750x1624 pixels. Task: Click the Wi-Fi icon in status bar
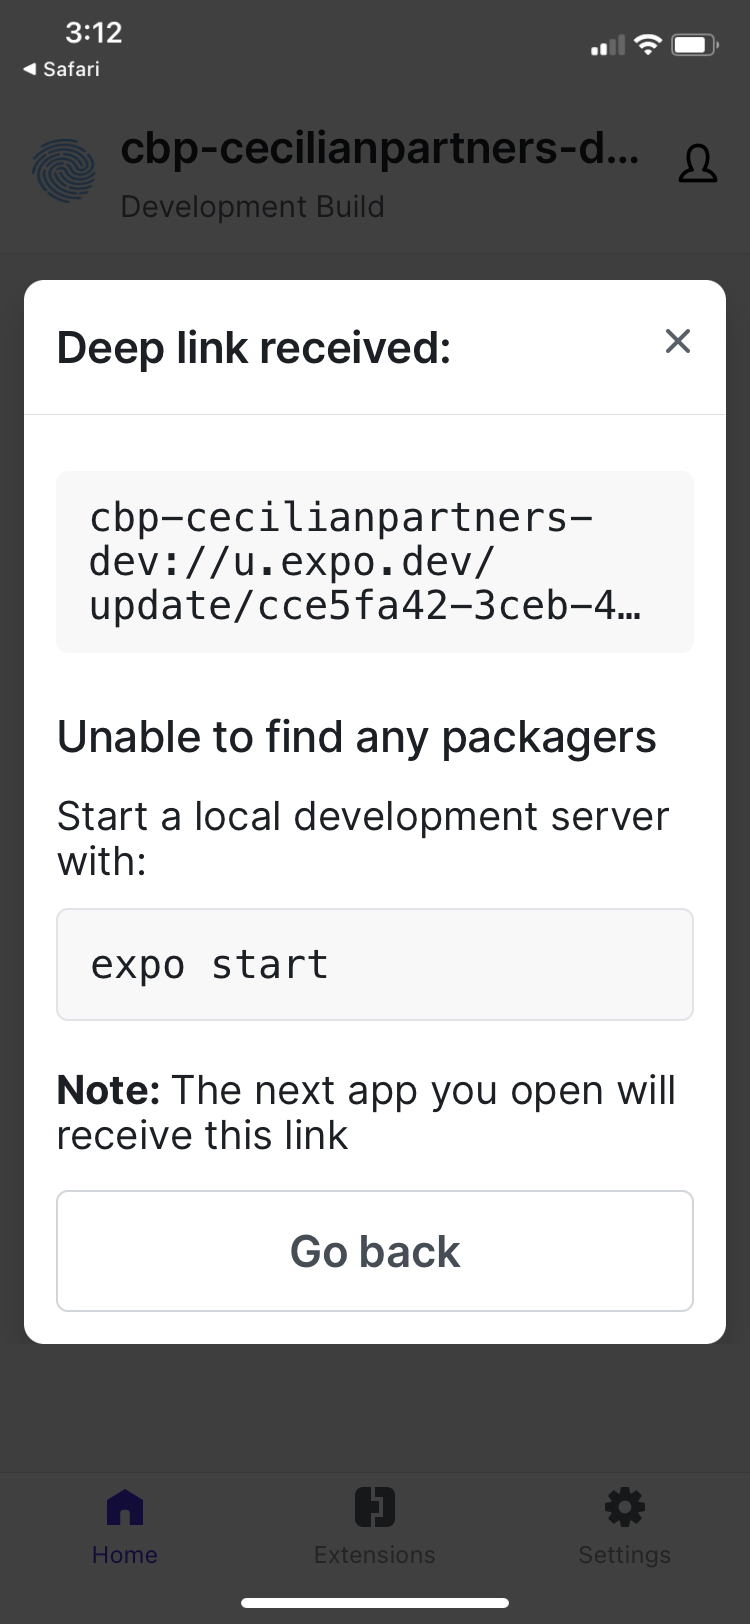pos(650,44)
